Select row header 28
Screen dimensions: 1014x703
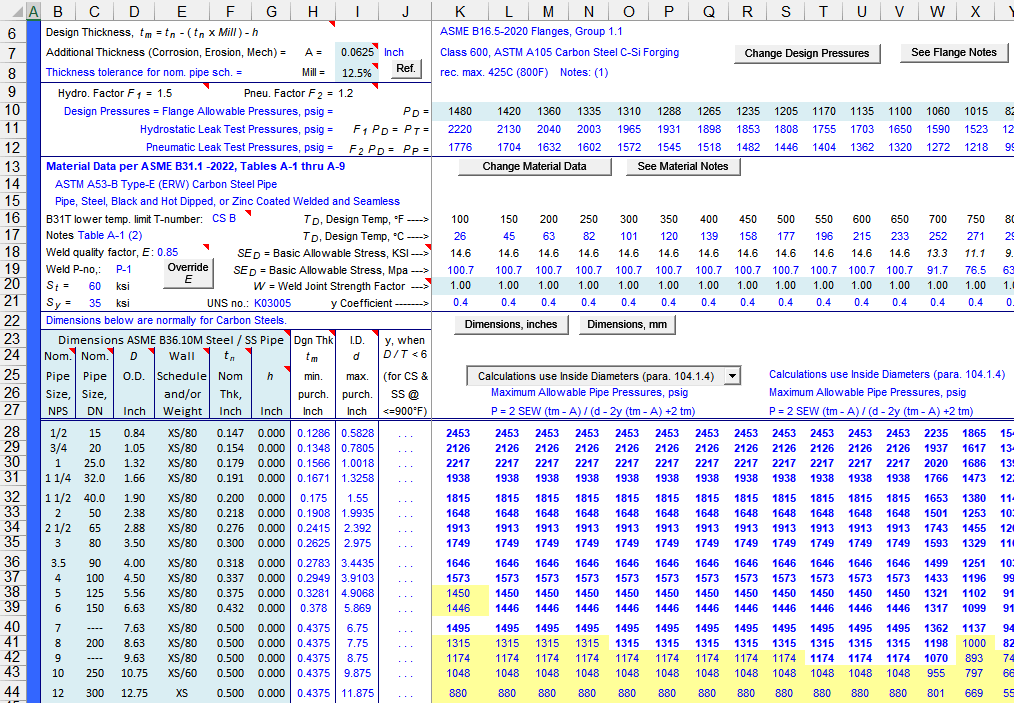click(x=13, y=432)
